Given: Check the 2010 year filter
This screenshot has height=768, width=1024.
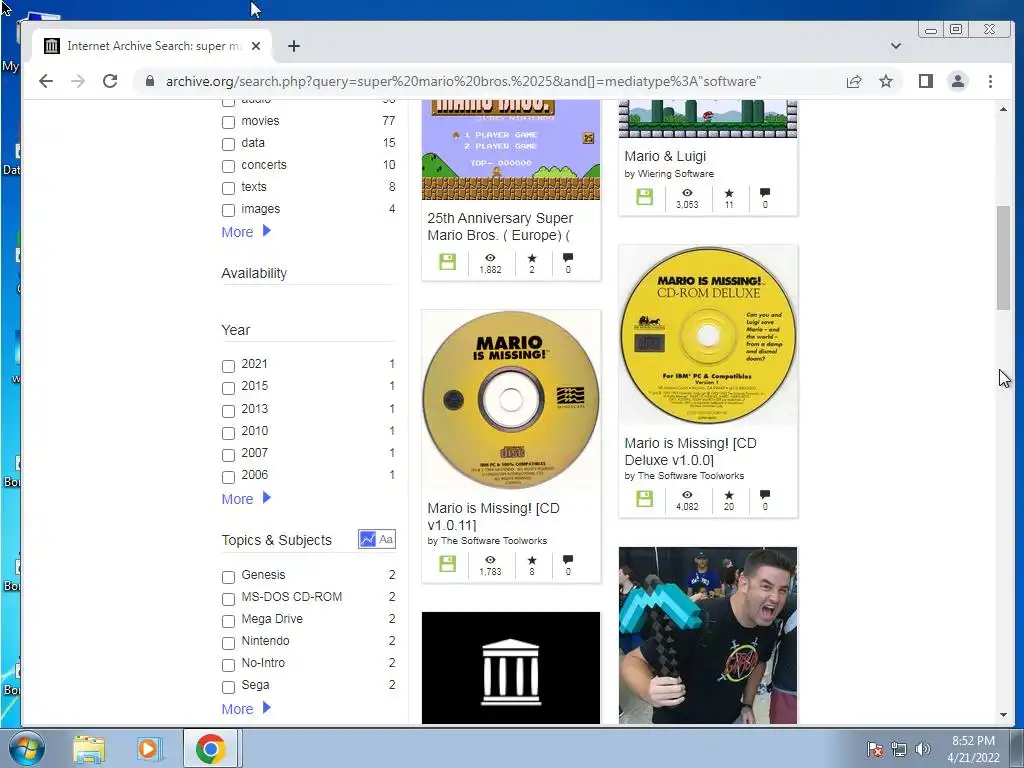Looking at the screenshot, I should (228, 433).
